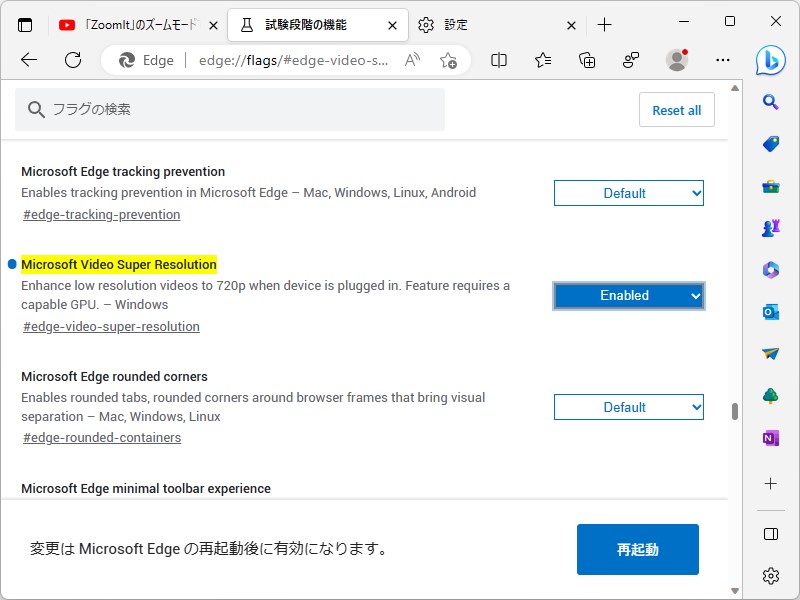Image resolution: width=800 pixels, height=600 pixels.
Task: Click the Reset all button
Action: click(x=676, y=109)
